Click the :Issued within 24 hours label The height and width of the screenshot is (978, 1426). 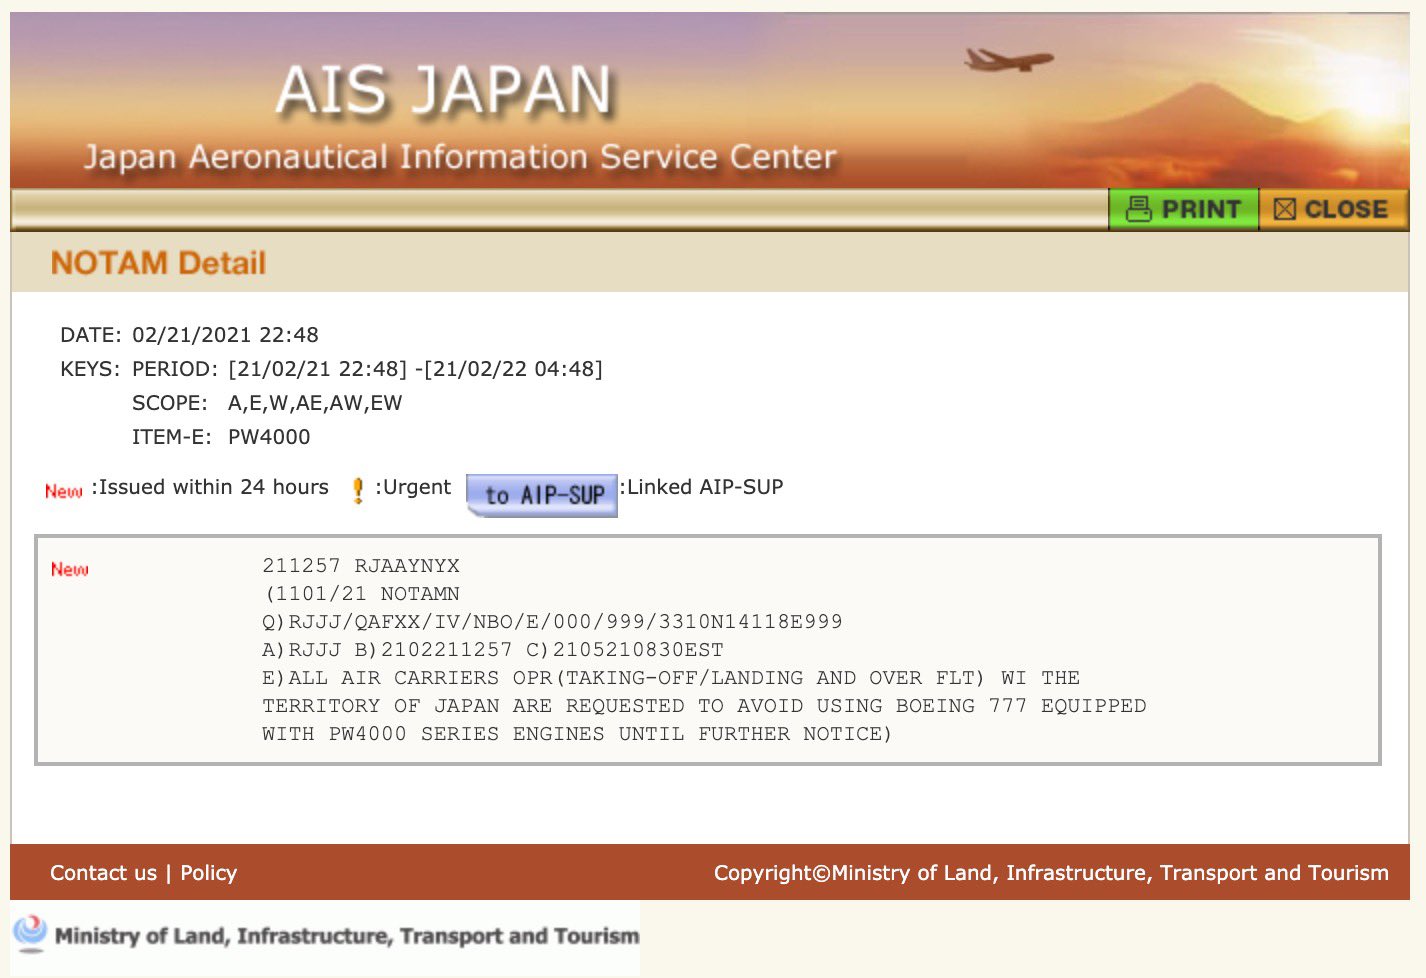tap(209, 487)
